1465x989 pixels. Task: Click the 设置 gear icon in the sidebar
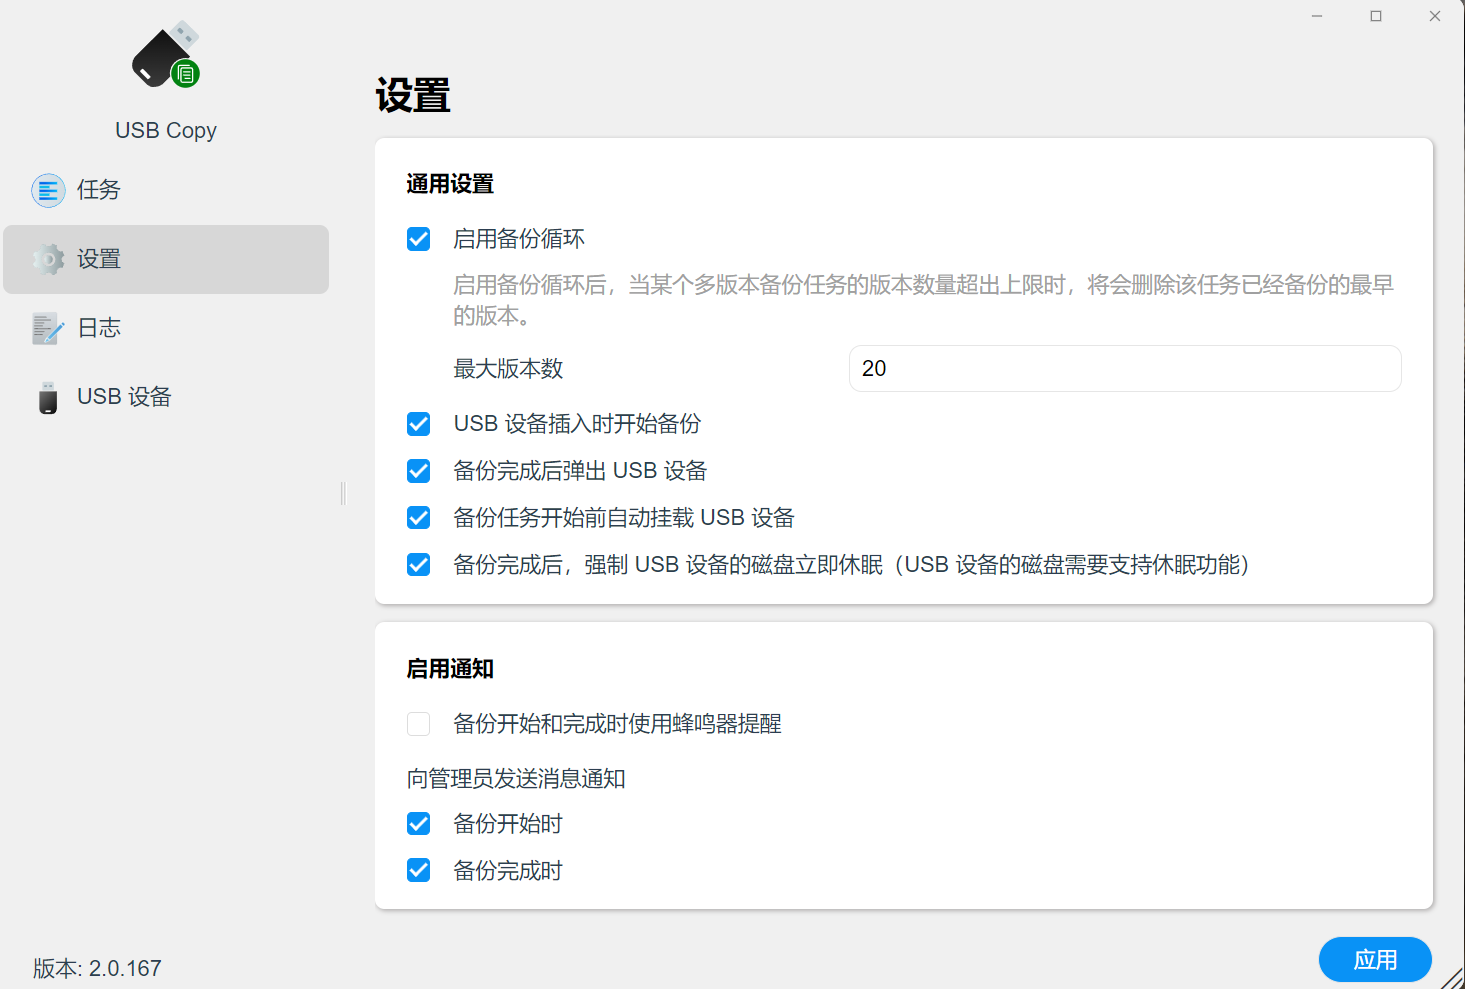click(48, 259)
